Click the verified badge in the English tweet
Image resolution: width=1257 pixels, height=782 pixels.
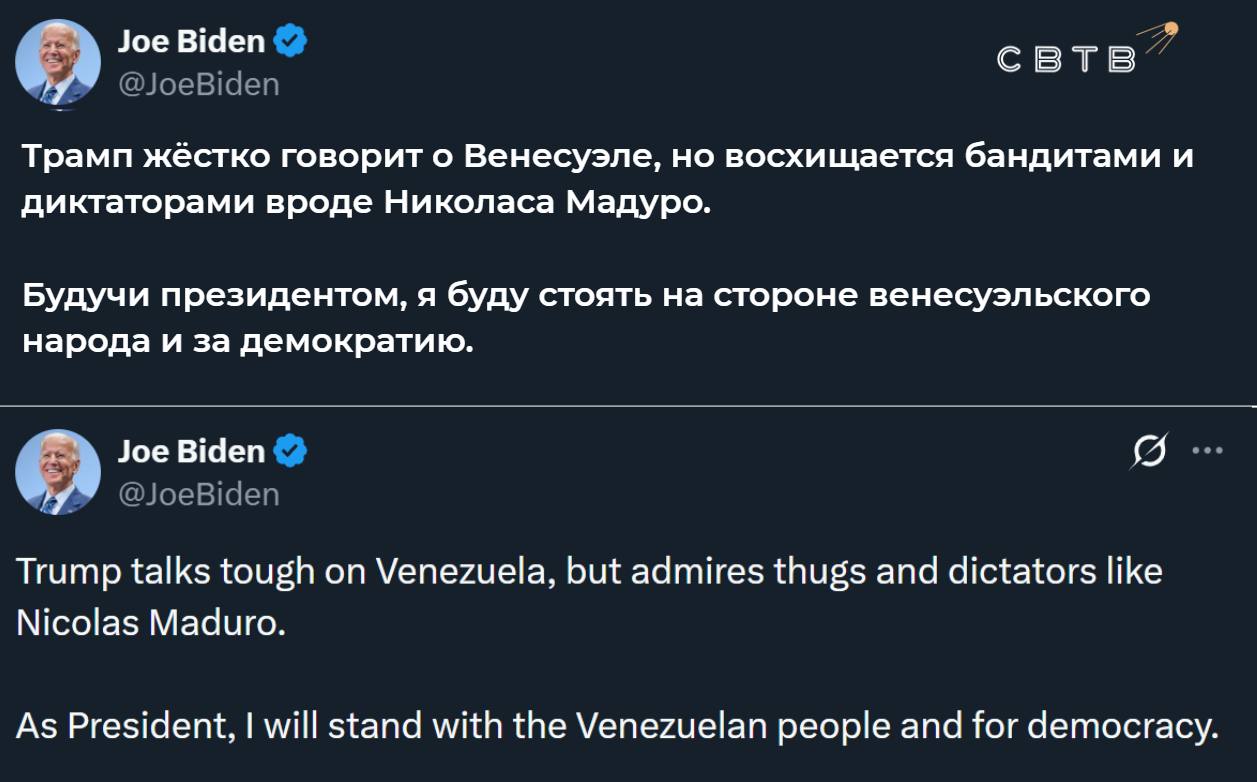(290, 452)
